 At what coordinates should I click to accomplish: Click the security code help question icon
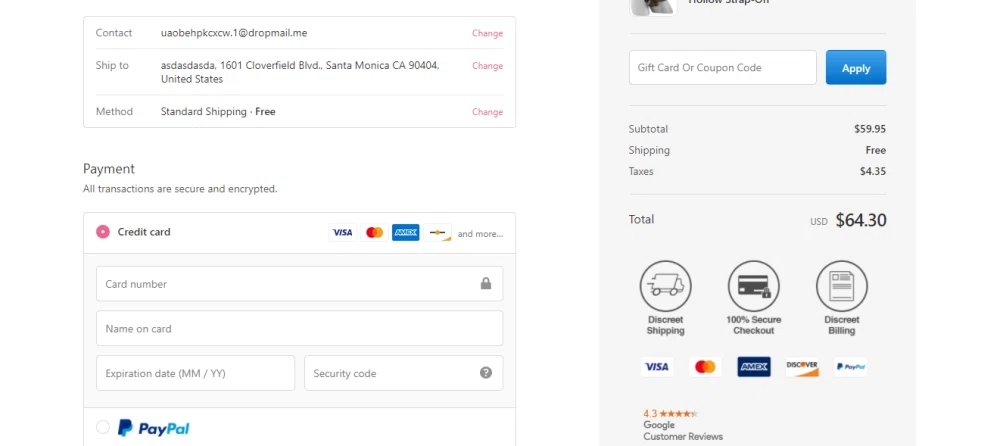pos(486,373)
